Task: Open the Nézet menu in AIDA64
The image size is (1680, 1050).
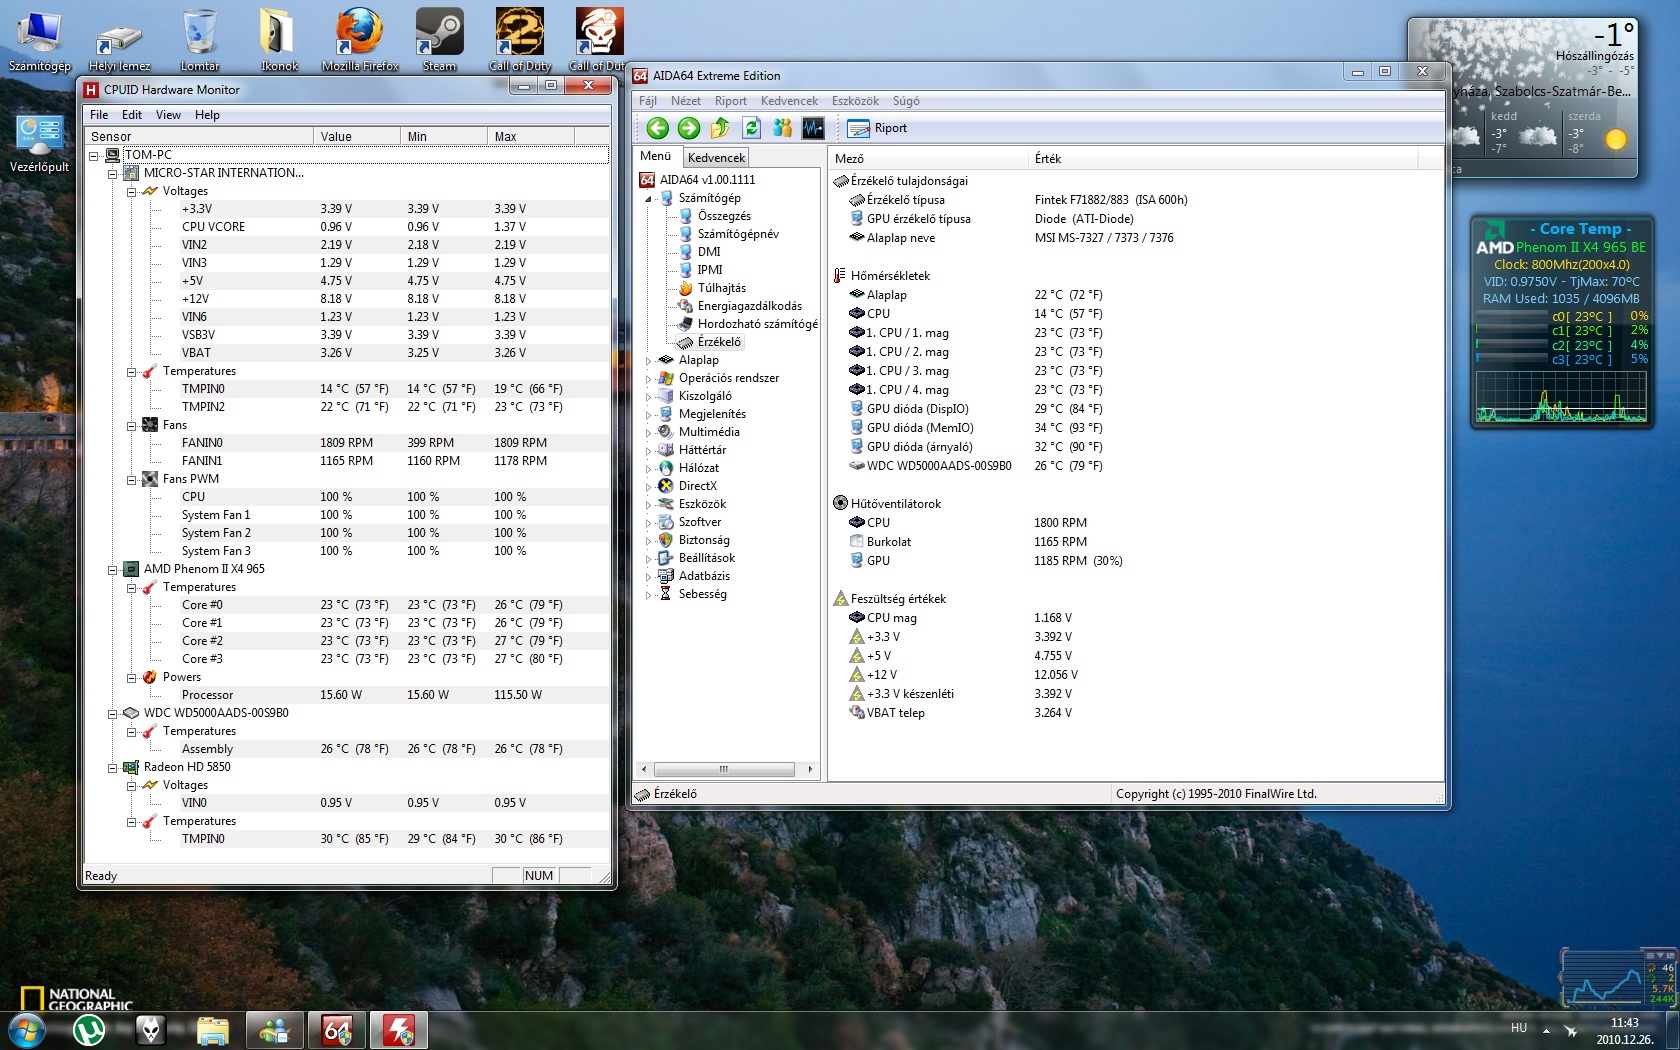Action: point(686,101)
